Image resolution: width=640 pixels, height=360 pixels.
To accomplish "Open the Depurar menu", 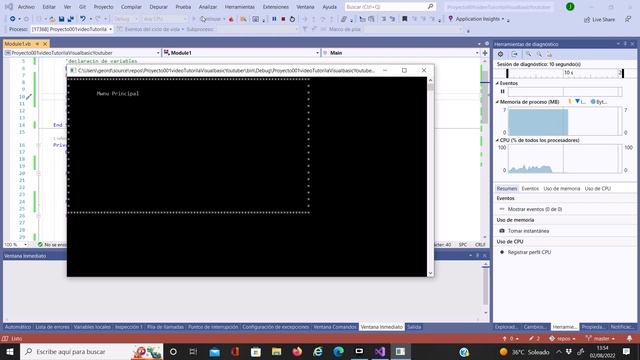I will coord(158,7).
